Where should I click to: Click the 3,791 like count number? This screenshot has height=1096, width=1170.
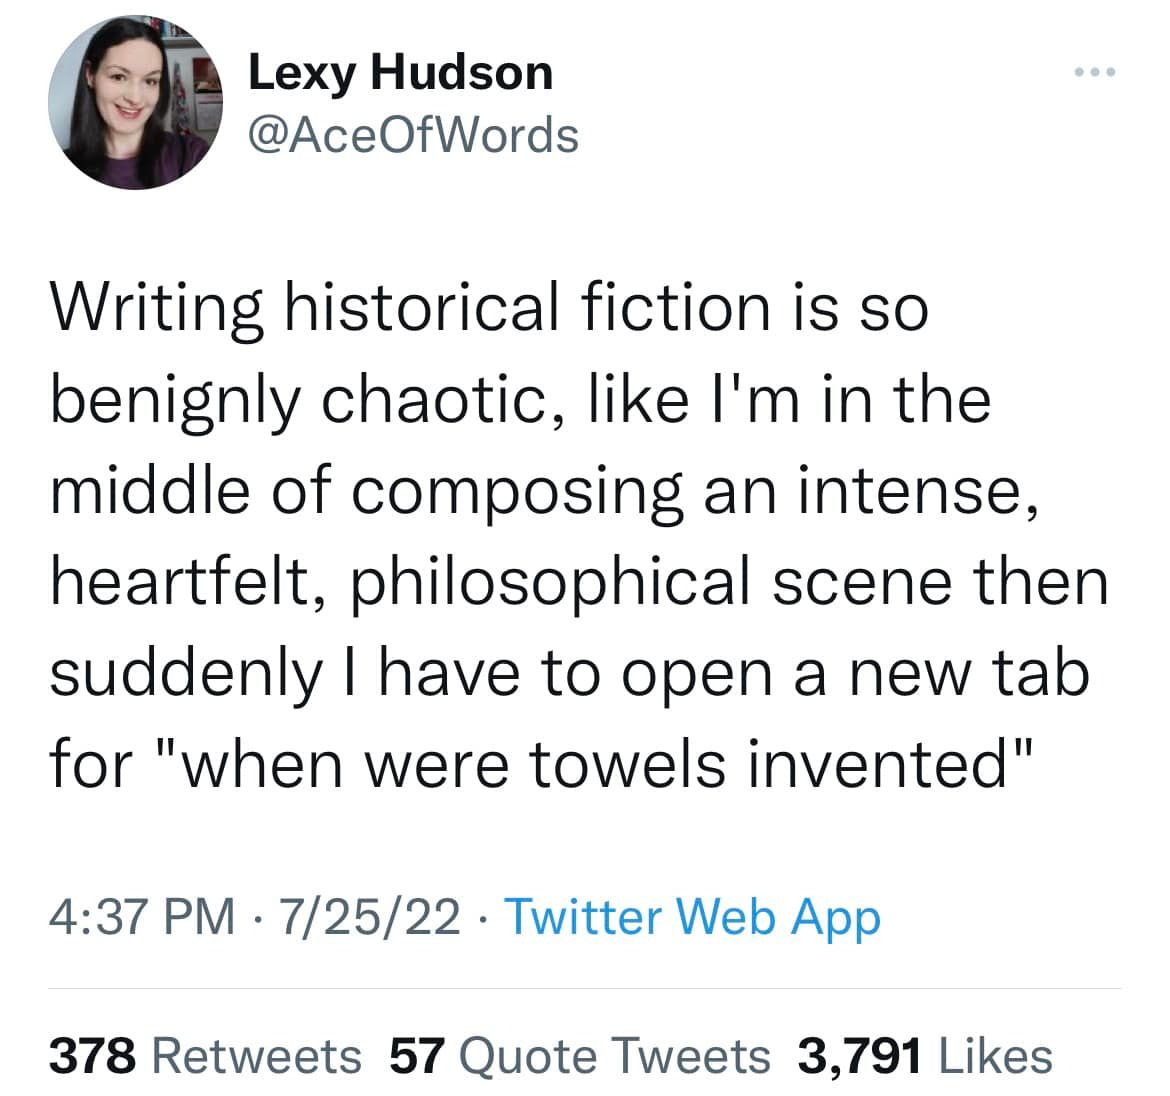pyautogui.click(x=858, y=1056)
